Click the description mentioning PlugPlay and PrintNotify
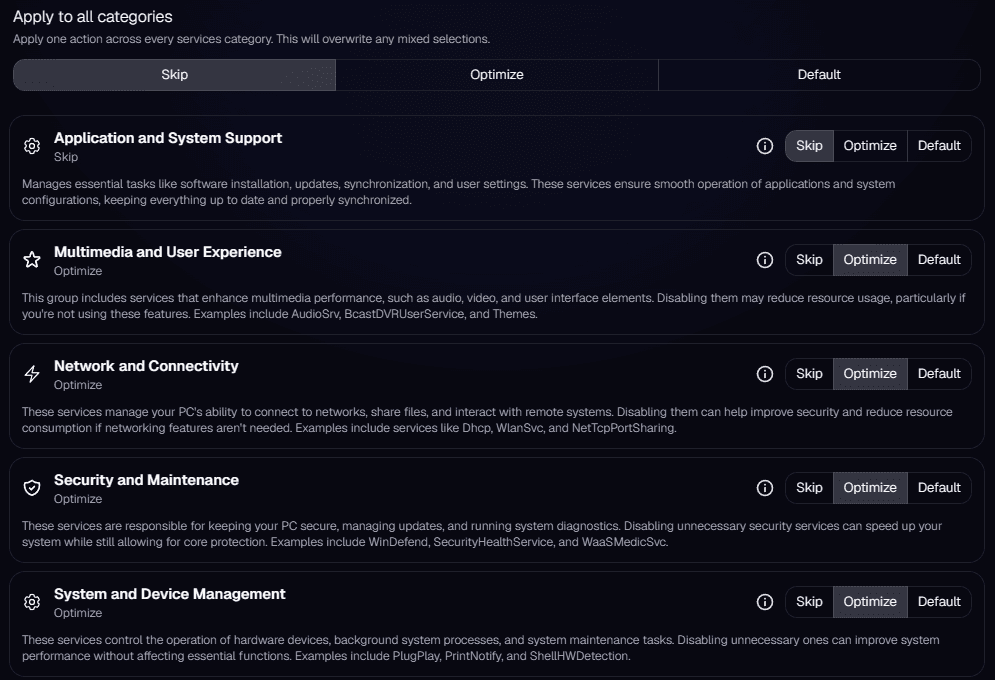 coord(481,648)
